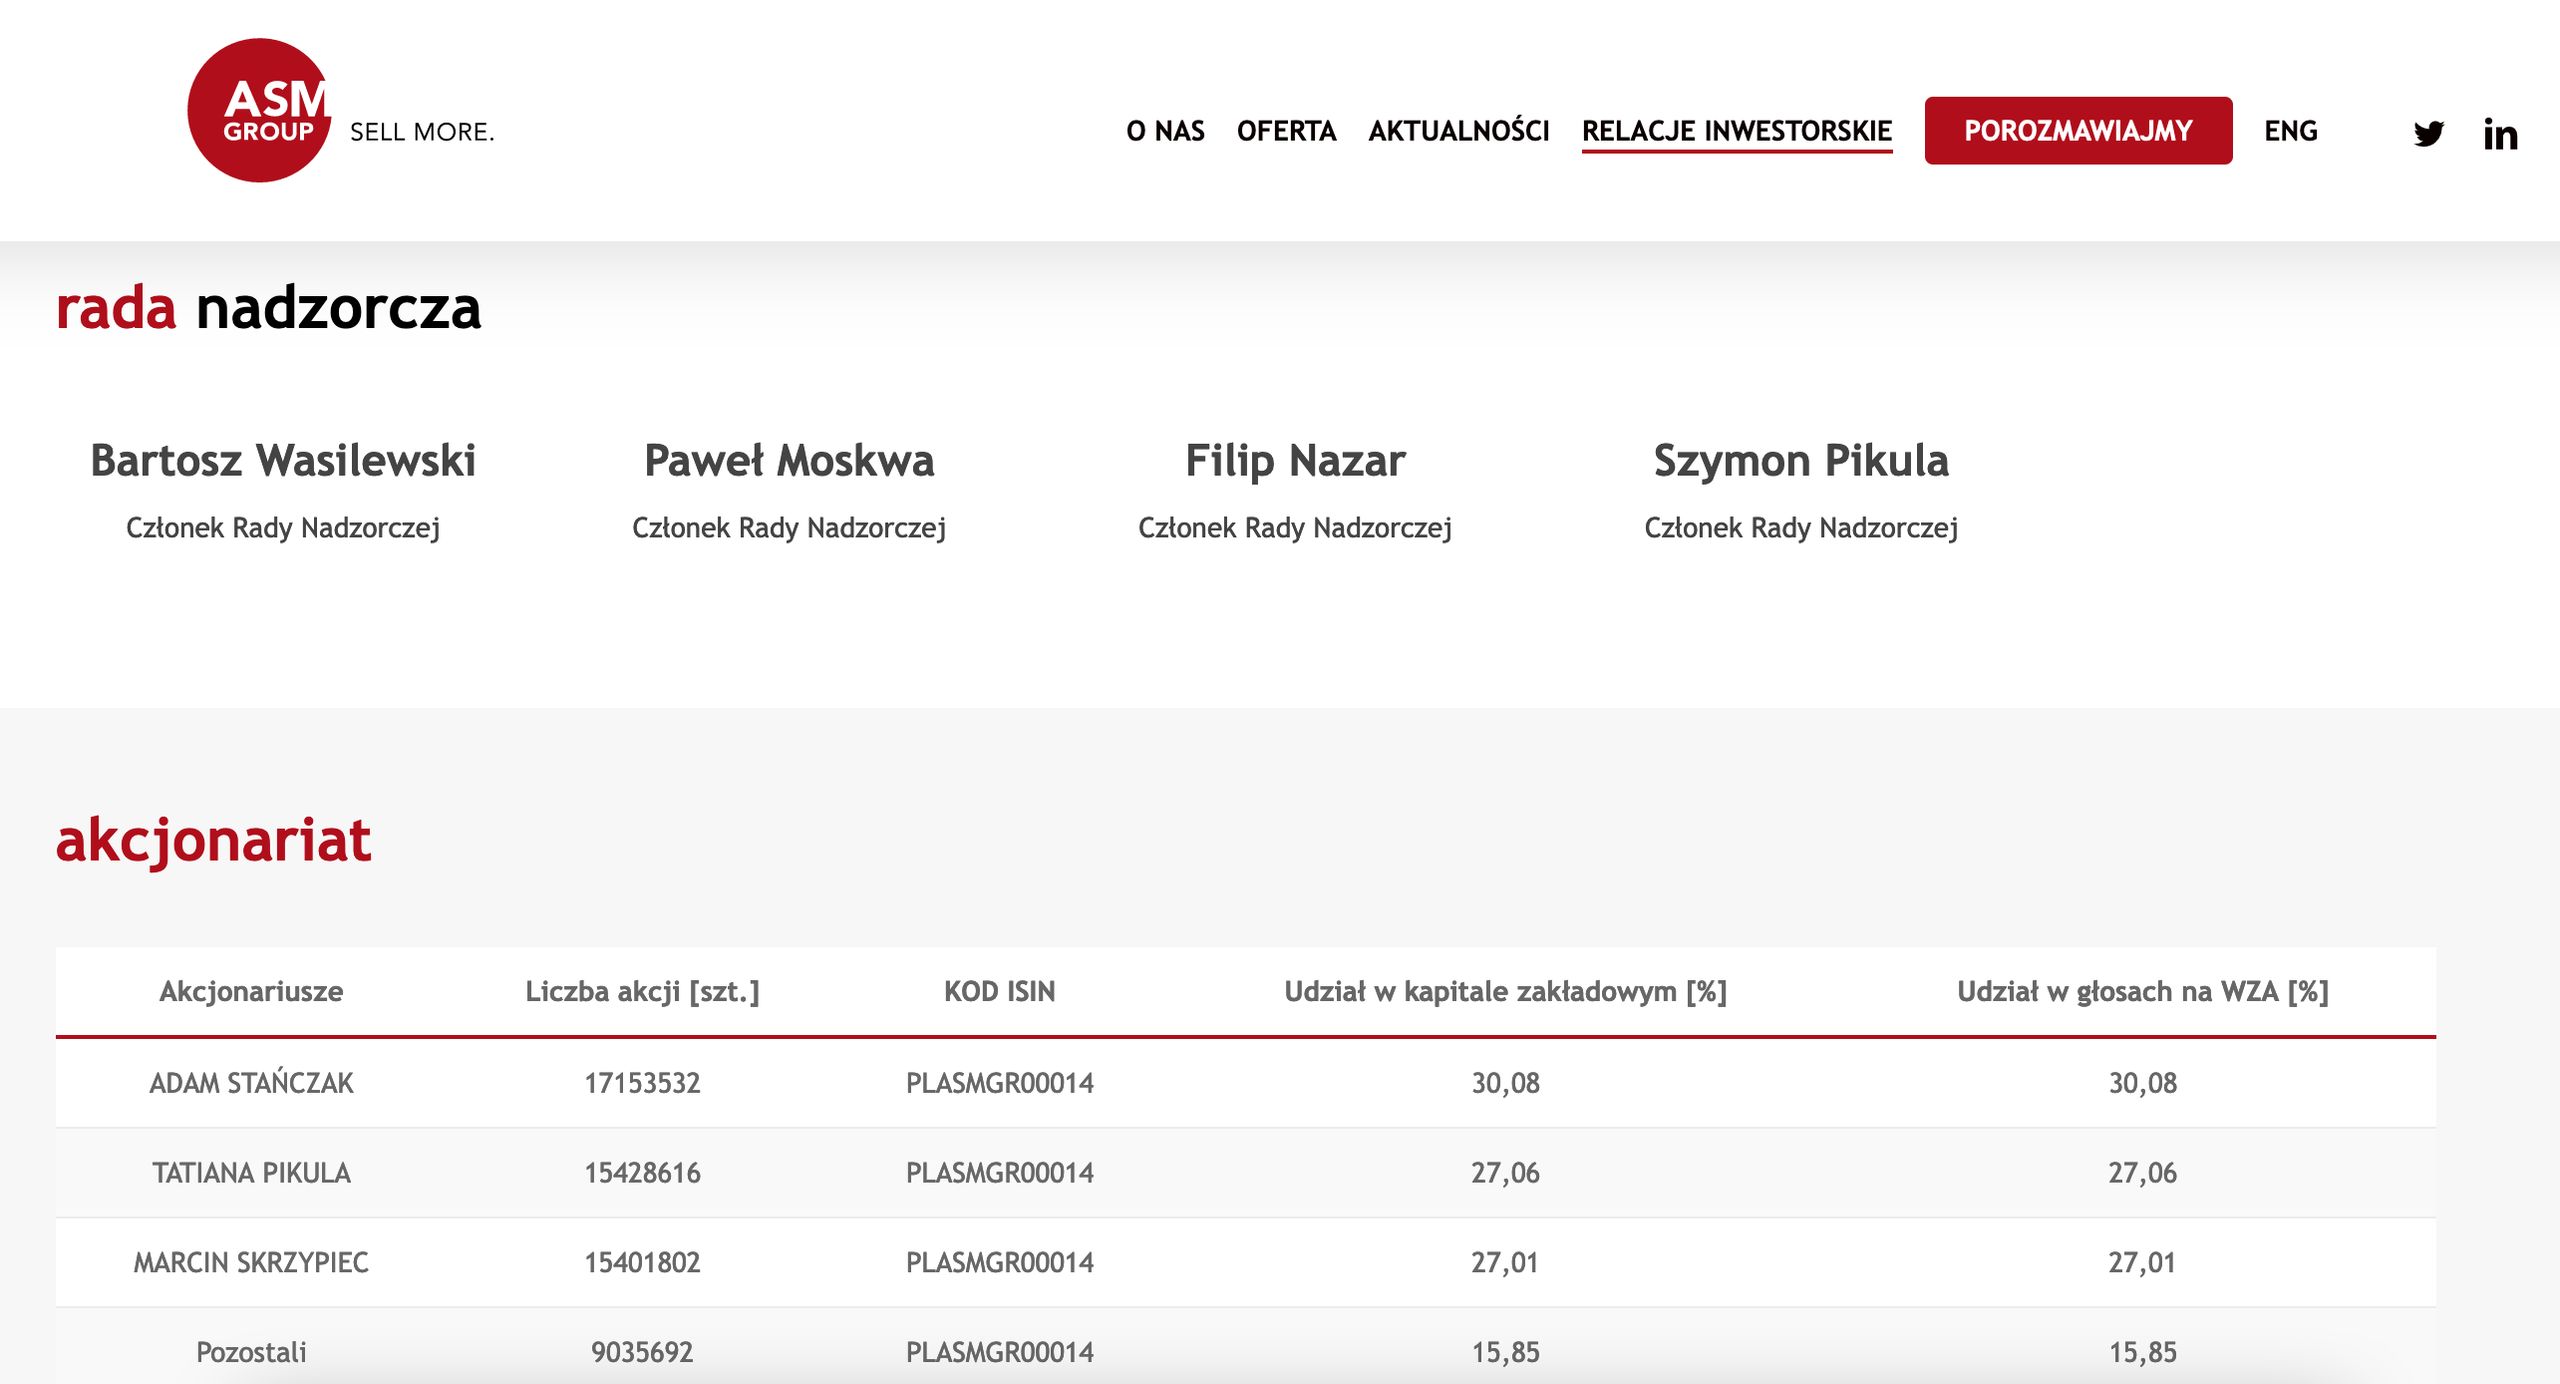Select board member Filip Nazar
The height and width of the screenshot is (1384, 2560).
point(1295,461)
